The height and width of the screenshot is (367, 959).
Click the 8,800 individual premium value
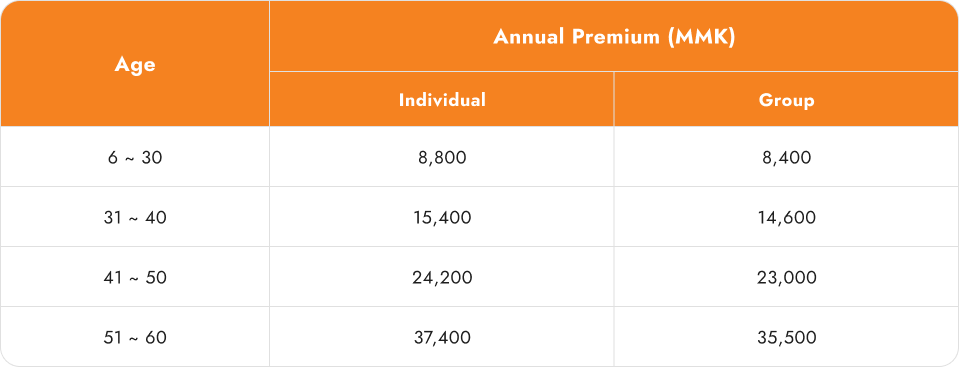(x=442, y=158)
